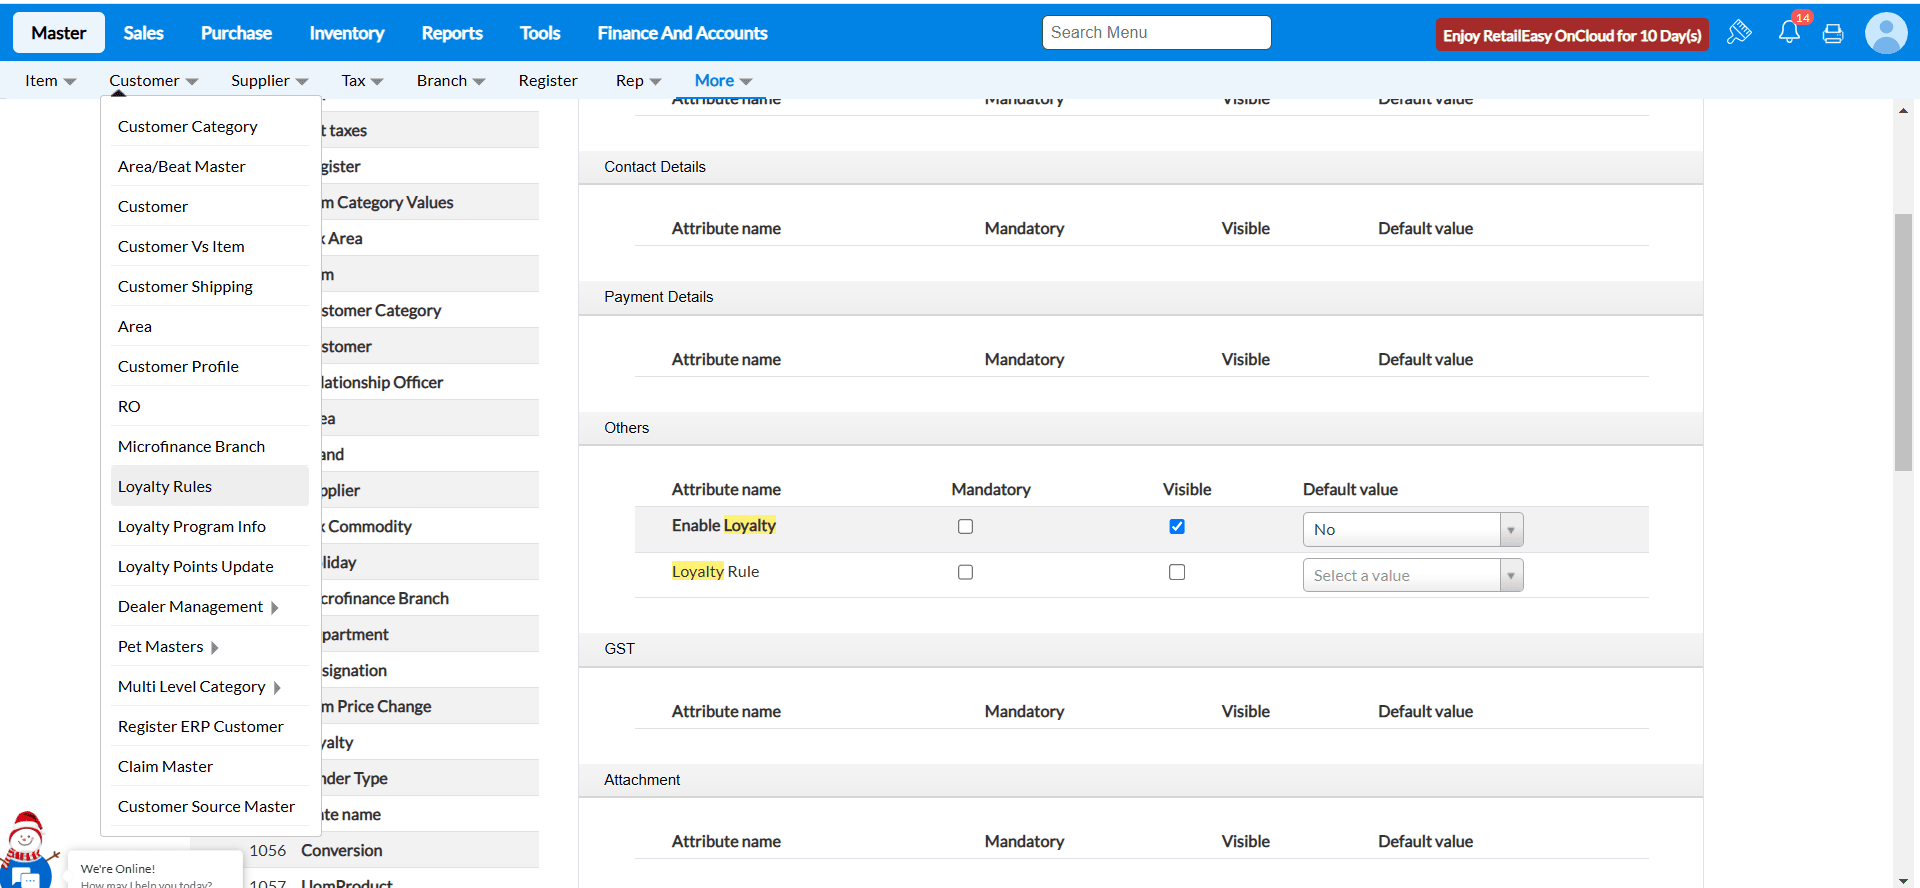Expand the More menu dropdown

coord(723,81)
